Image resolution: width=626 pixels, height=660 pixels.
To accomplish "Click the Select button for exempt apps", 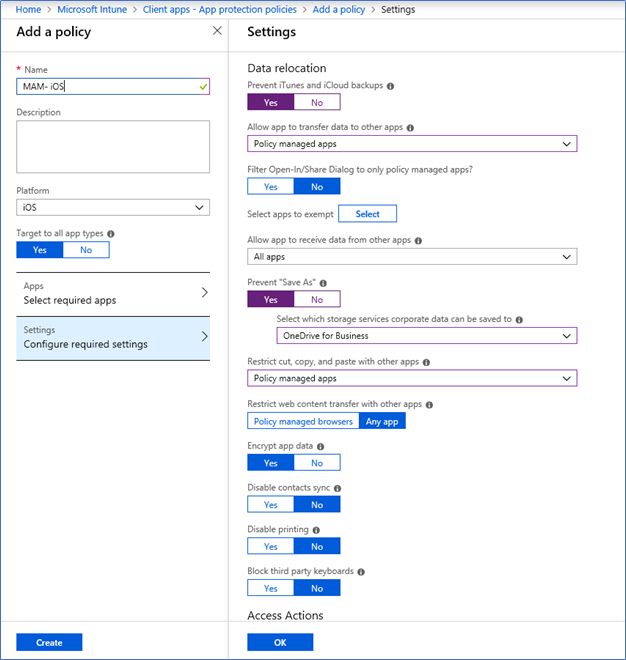I will point(368,214).
